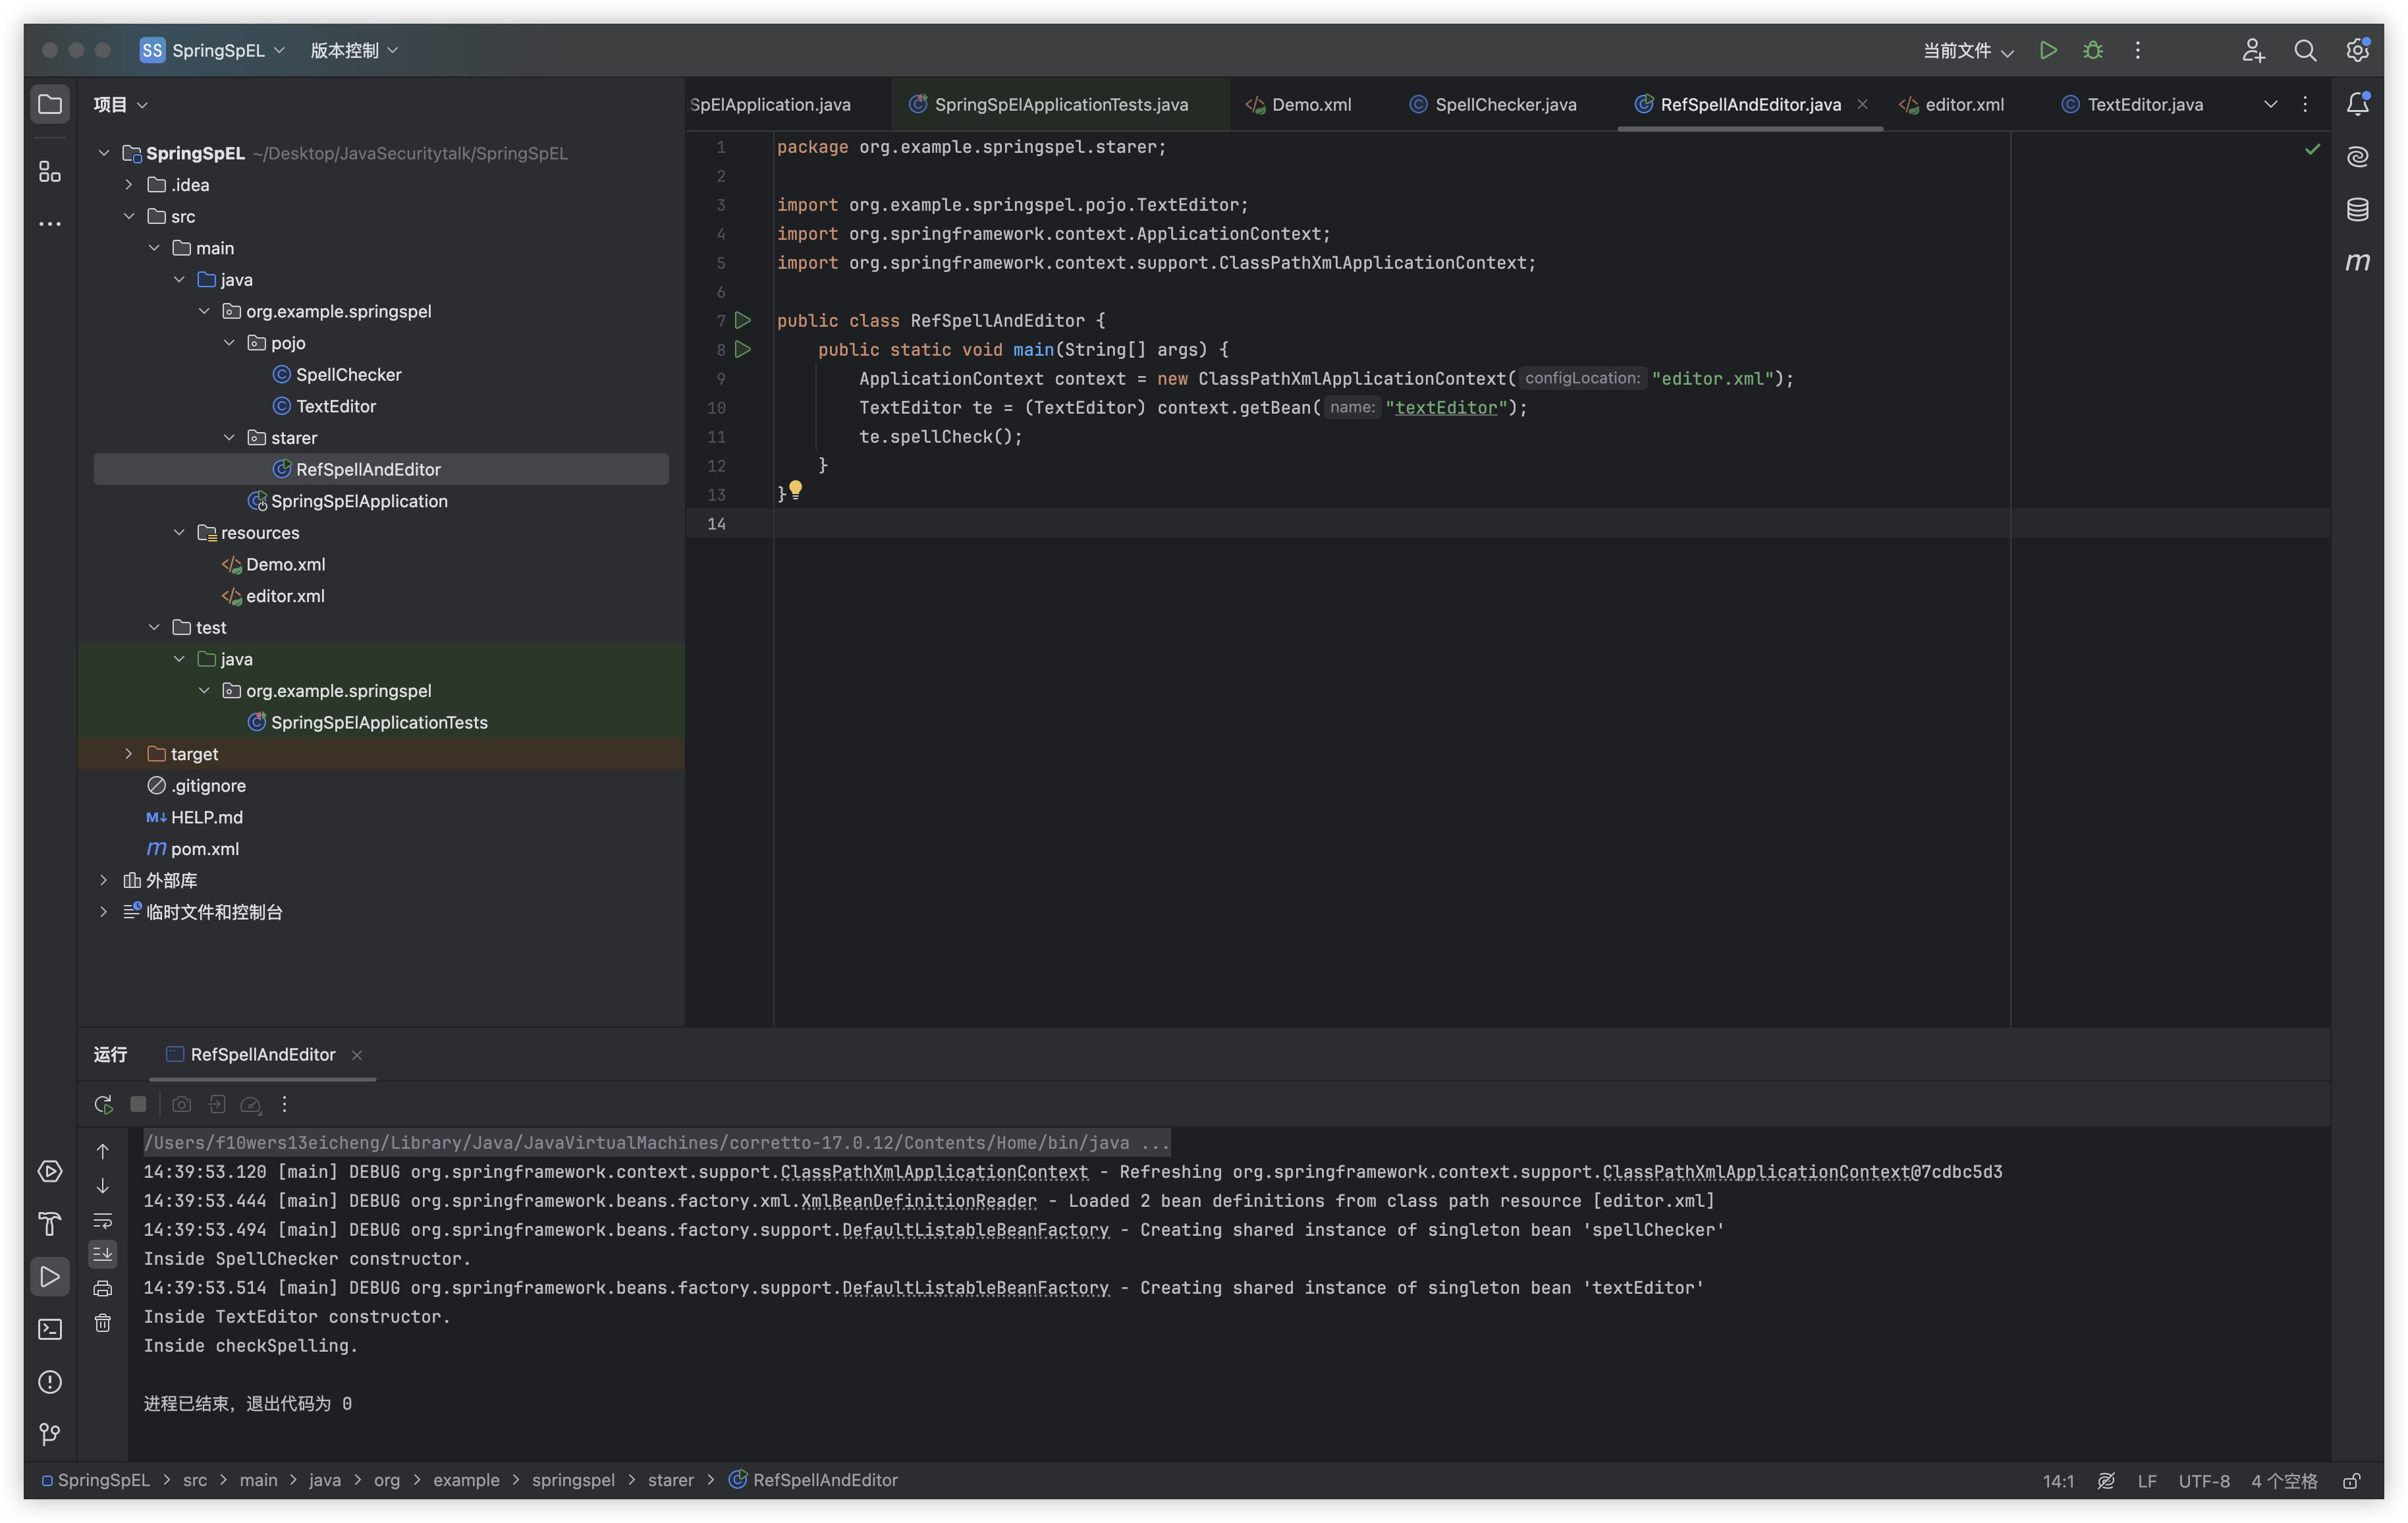Viewport: 2408px width, 1523px height.
Task: Open the SpringSpEL project dropdown
Action: 212,50
